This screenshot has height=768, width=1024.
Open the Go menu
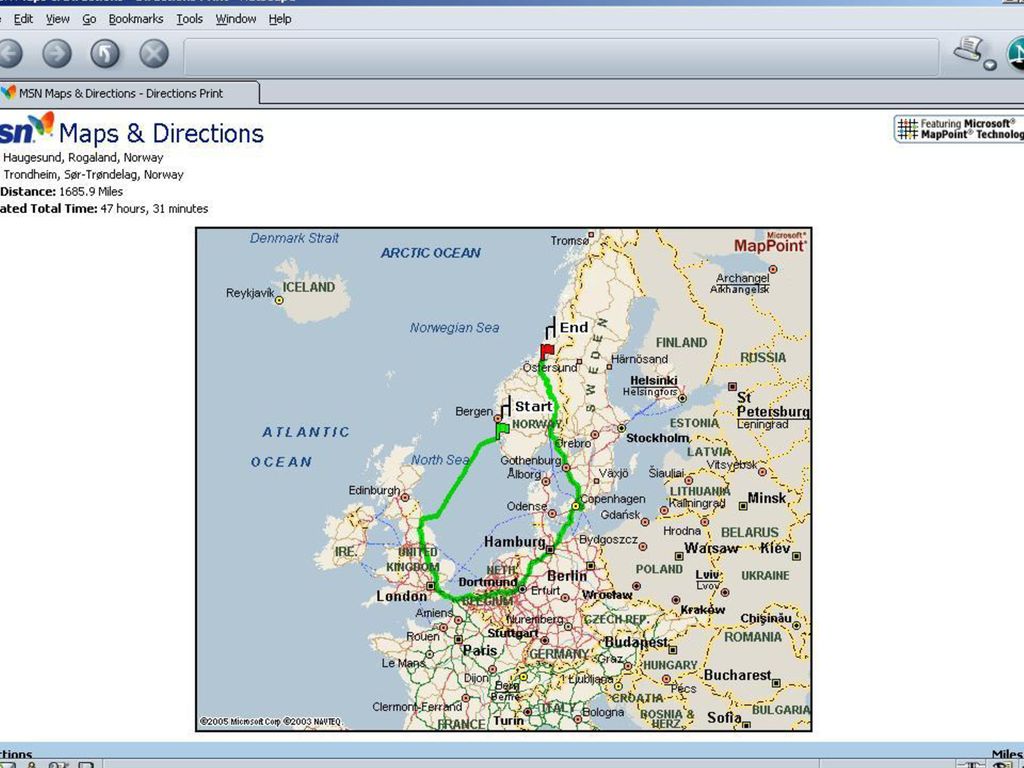[x=89, y=19]
